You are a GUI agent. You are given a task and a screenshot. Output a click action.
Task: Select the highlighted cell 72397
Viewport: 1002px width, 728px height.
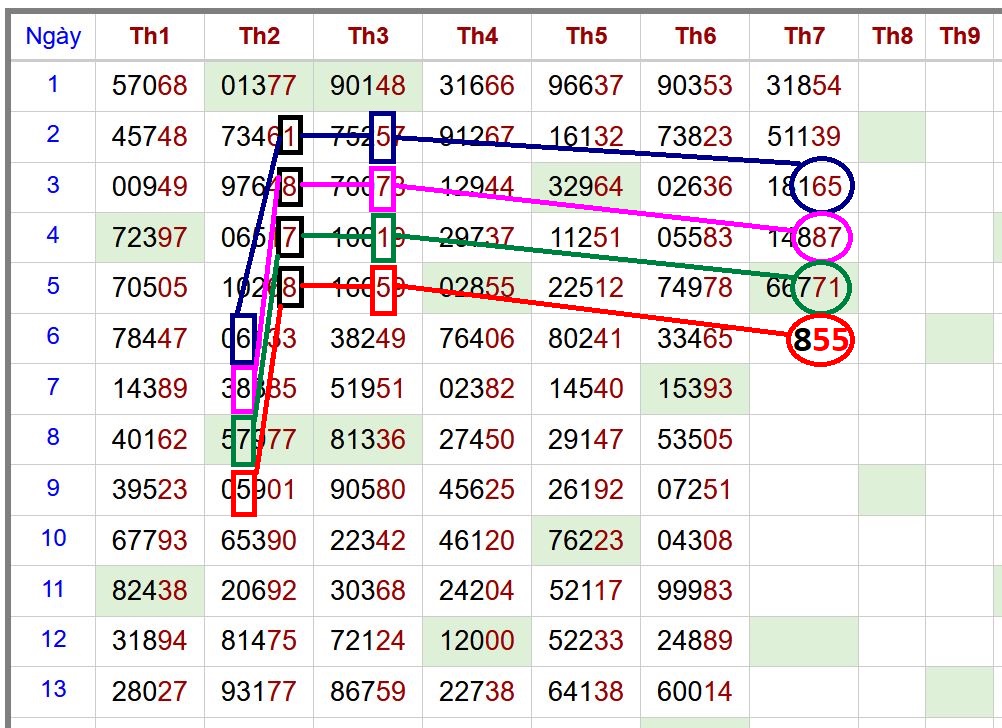point(150,237)
